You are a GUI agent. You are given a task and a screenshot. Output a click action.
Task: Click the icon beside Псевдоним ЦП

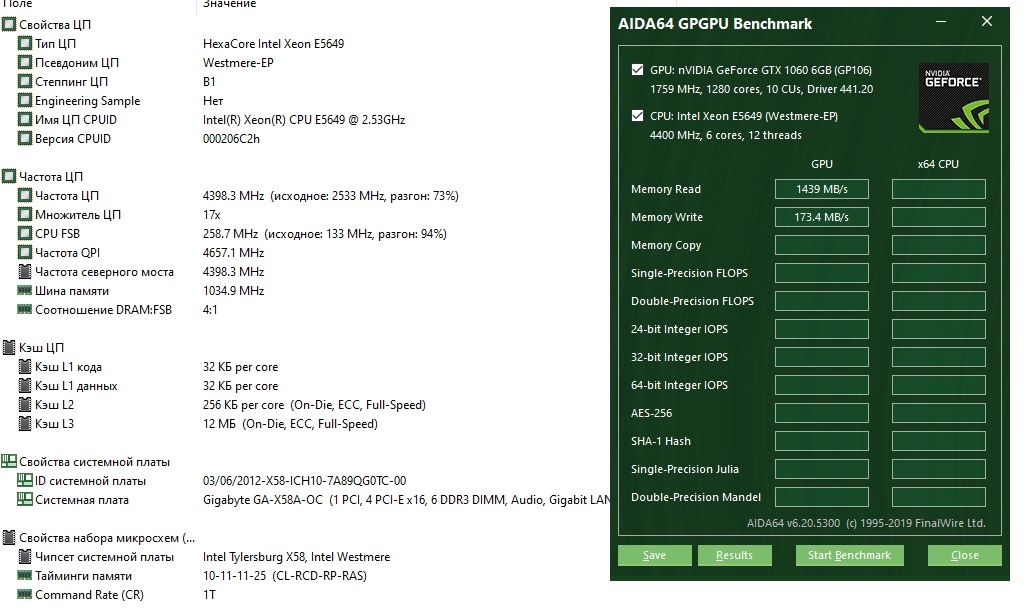click(x=24, y=63)
